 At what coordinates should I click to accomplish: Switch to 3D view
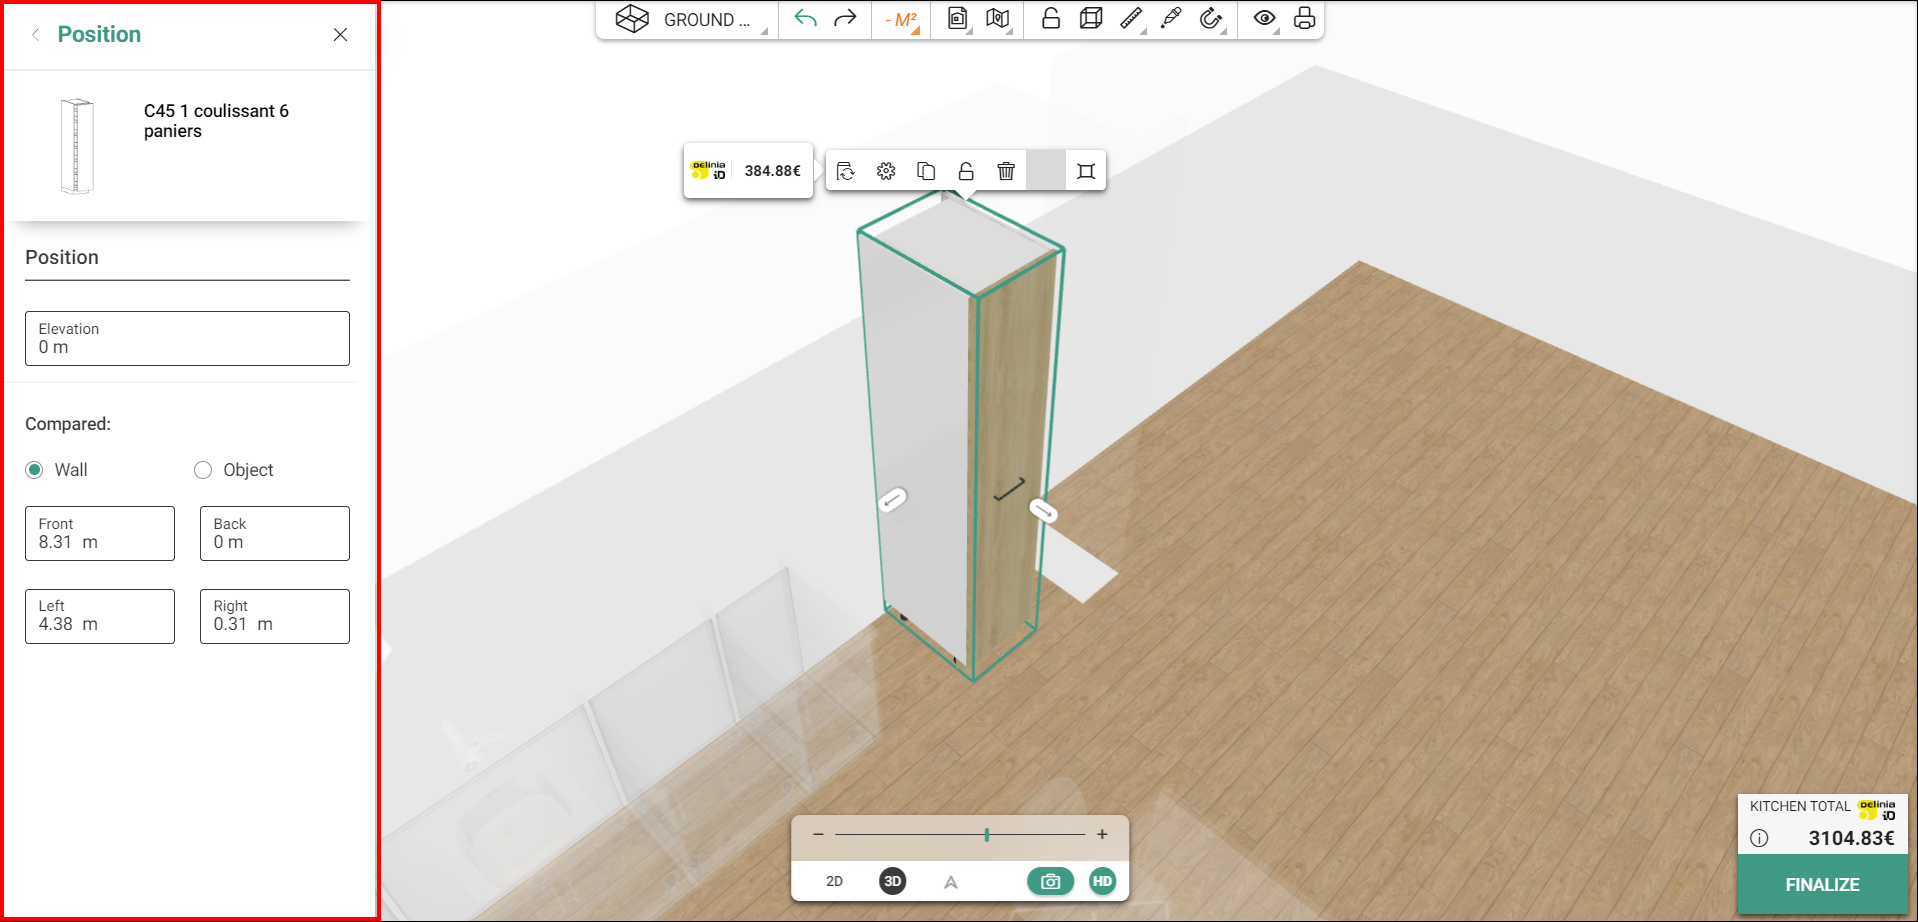pos(893,881)
